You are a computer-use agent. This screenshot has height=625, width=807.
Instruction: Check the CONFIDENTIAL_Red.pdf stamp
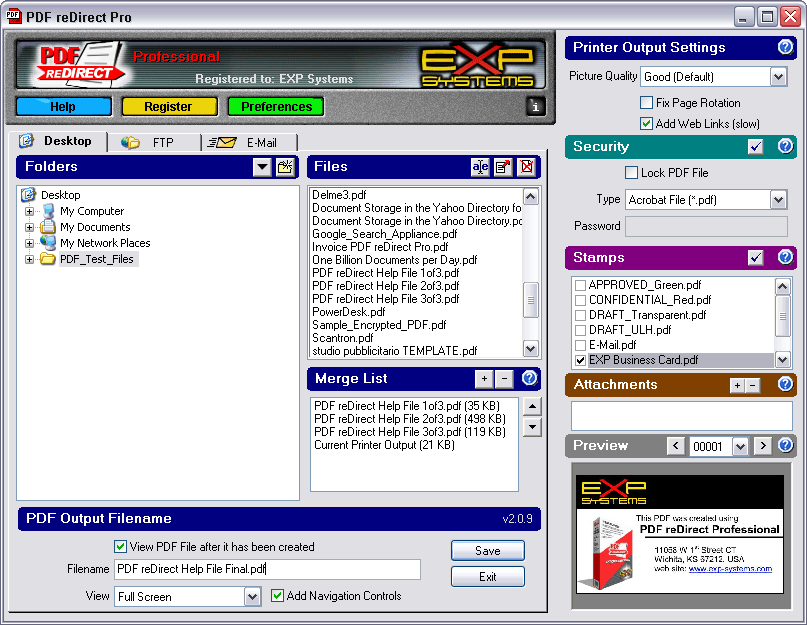(581, 300)
